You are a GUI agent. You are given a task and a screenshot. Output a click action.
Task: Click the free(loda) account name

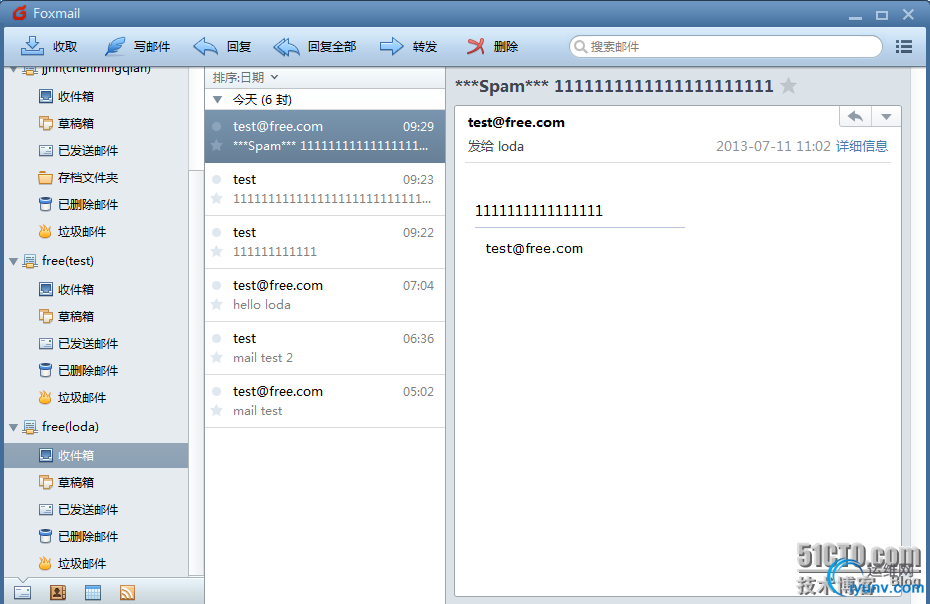[x=70, y=427]
